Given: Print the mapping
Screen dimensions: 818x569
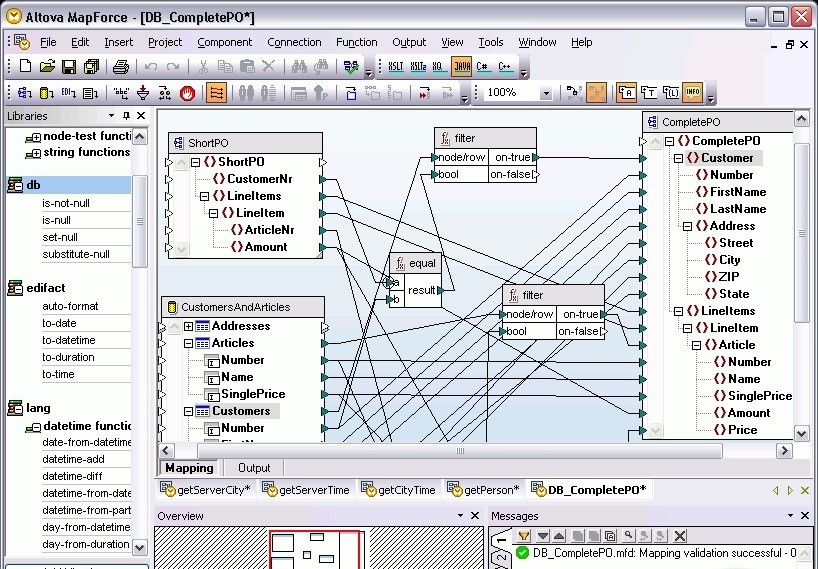Looking at the screenshot, I should (121, 66).
